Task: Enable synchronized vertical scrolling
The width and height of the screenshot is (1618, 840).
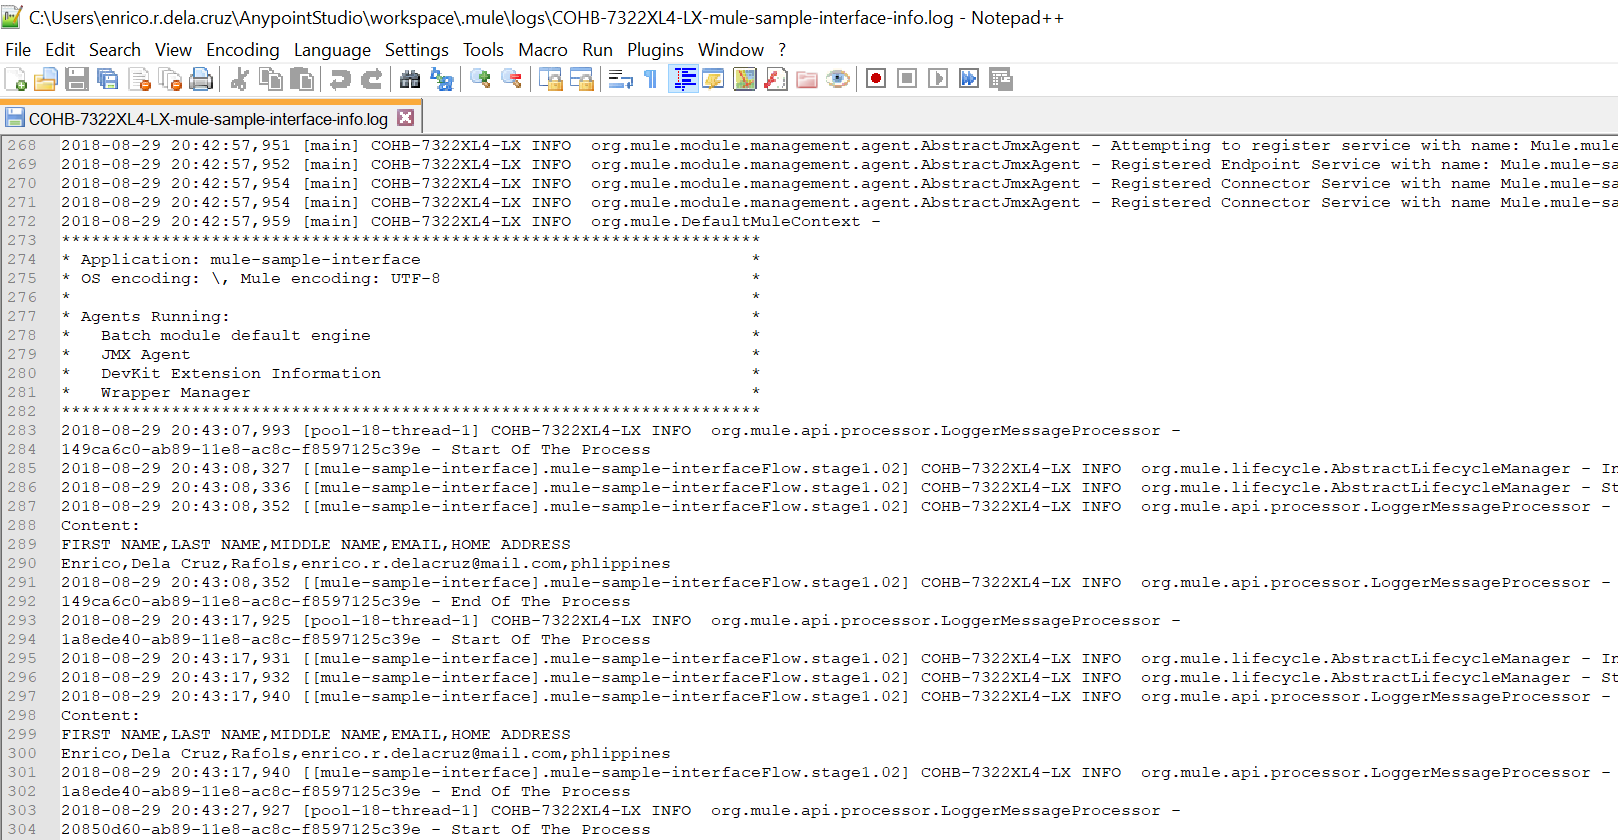Action: pos(550,79)
